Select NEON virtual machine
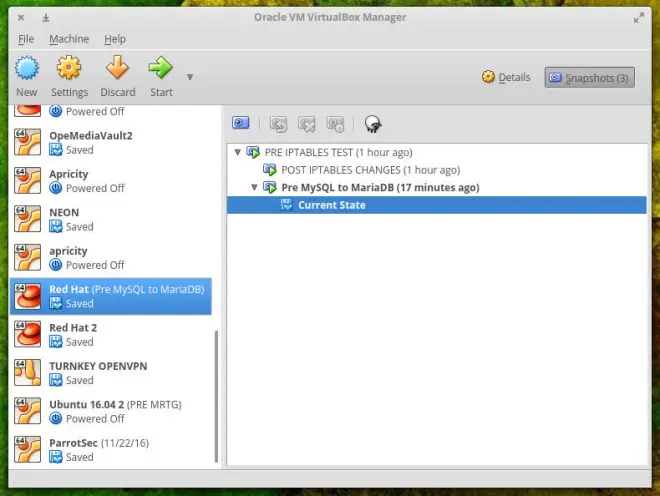 tap(111, 219)
